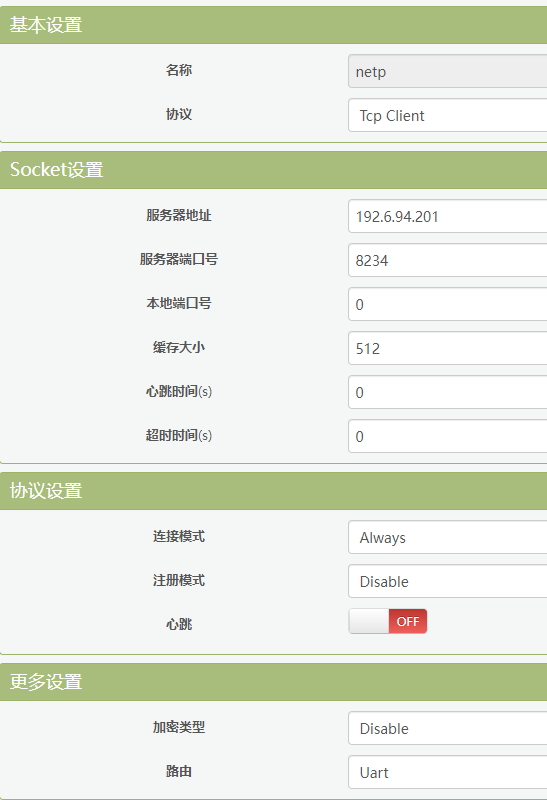Image resolution: width=547 pixels, height=800 pixels.
Task: Click the 服务器地址 label
Action: coord(179,215)
